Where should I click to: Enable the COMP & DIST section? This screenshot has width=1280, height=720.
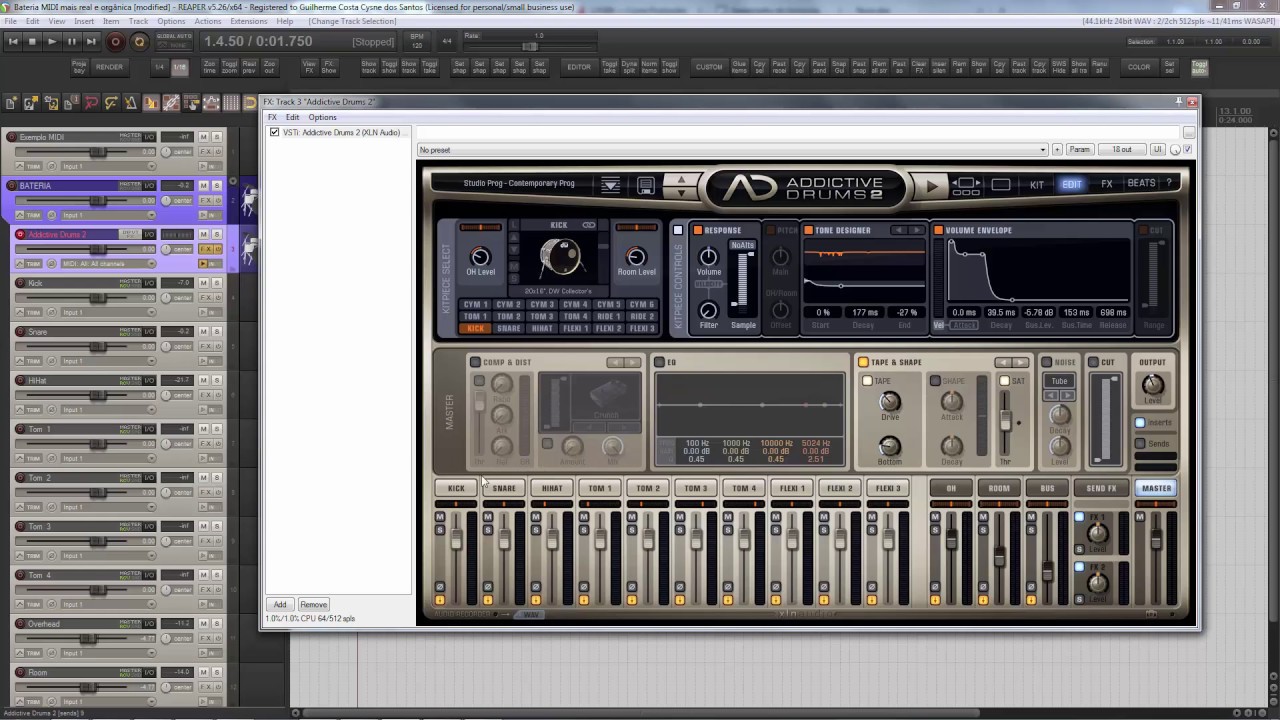[x=475, y=362]
